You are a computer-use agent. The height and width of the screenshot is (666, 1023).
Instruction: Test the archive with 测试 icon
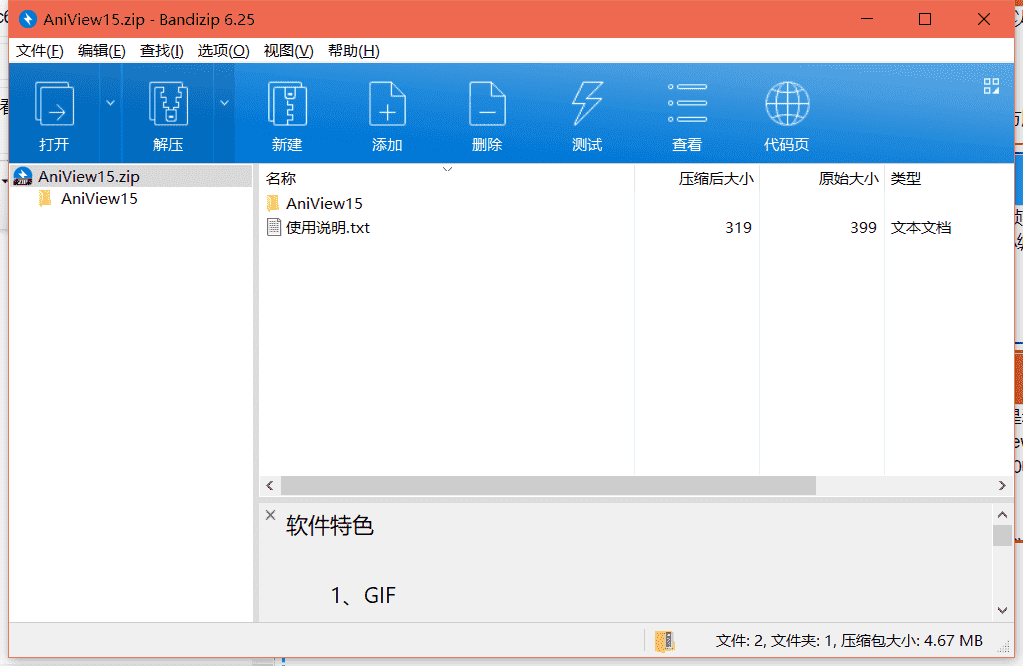(587, 104)
